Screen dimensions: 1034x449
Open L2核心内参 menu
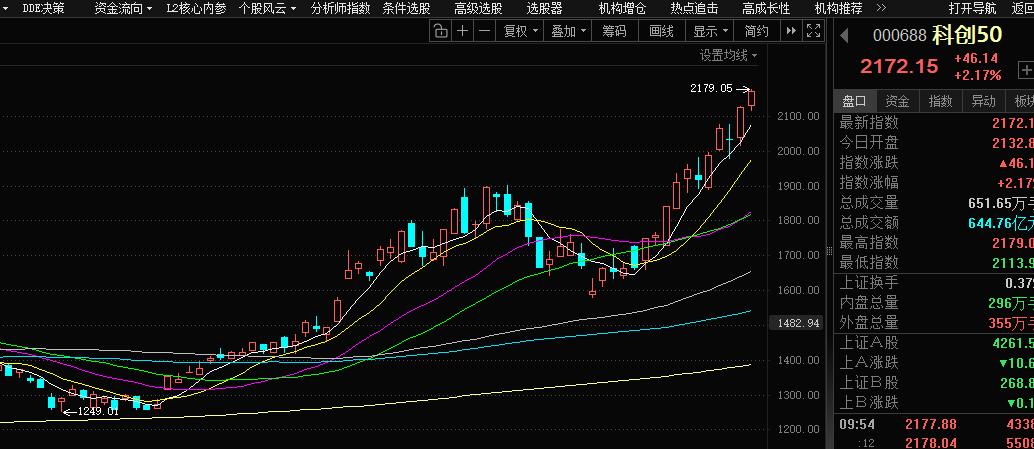click(x=196, y=9)
